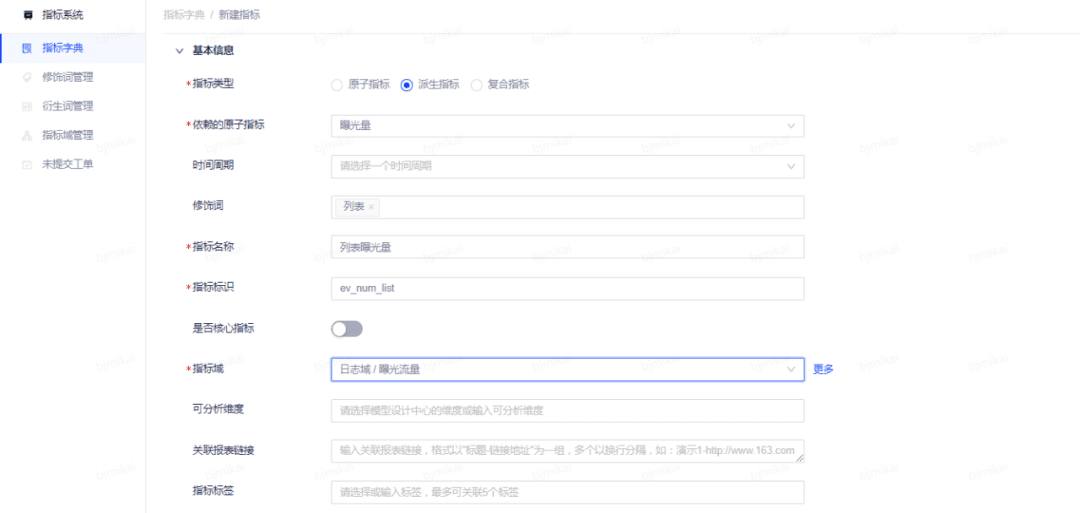The width and height of the screenshot is (1080, 513).
Task: Remove the 列表 tag with its x
Action: pyautogui.click(x=371, y=207)
